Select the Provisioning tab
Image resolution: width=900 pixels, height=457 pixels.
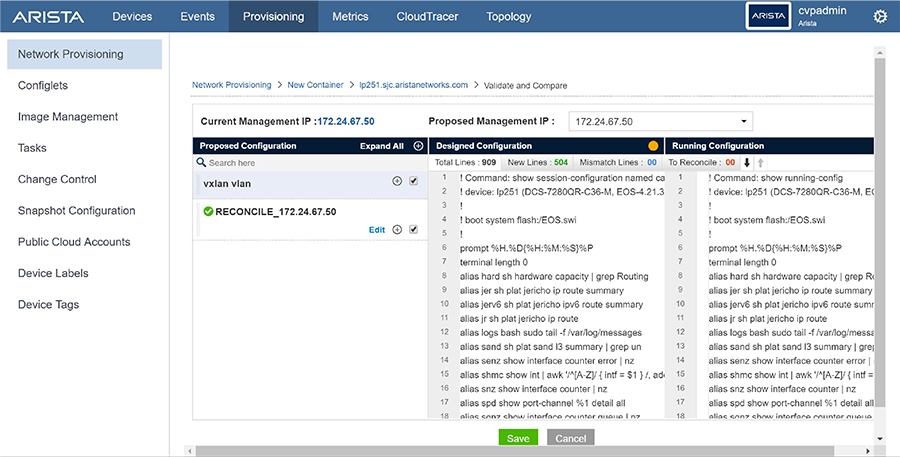pyautogui.click(x=273, y=17)
